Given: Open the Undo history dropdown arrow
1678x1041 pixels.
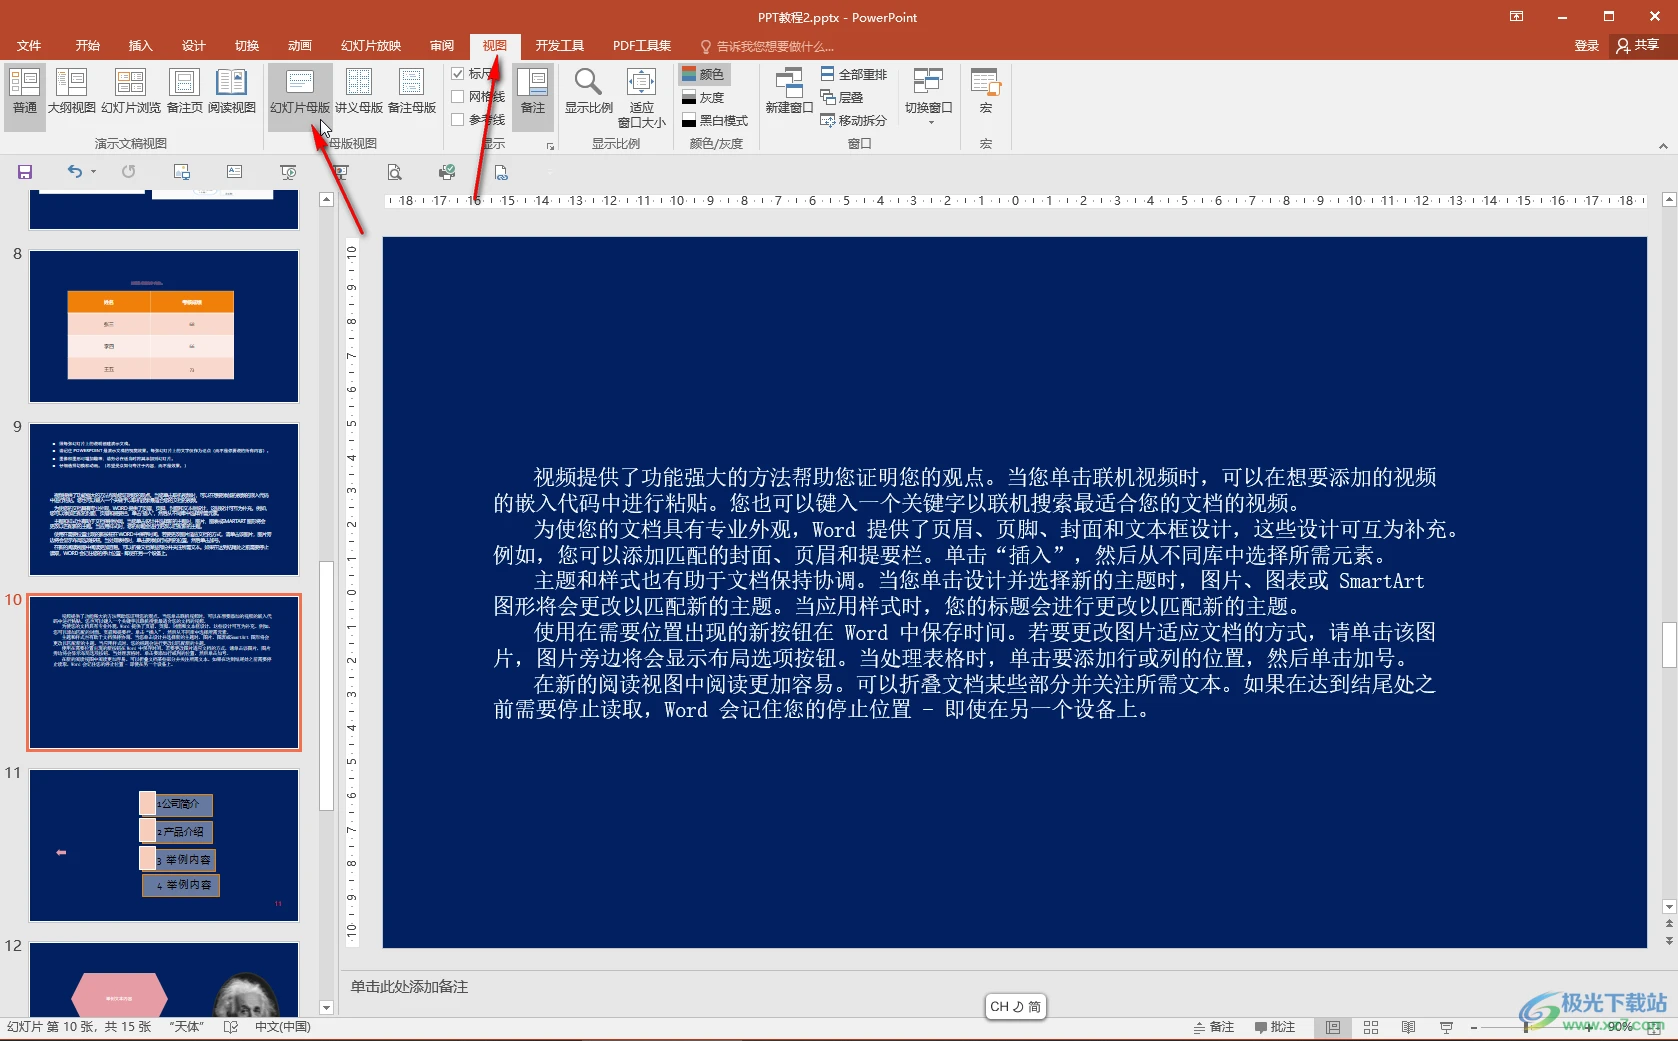Looking at the screenshot, I should 94,172.
